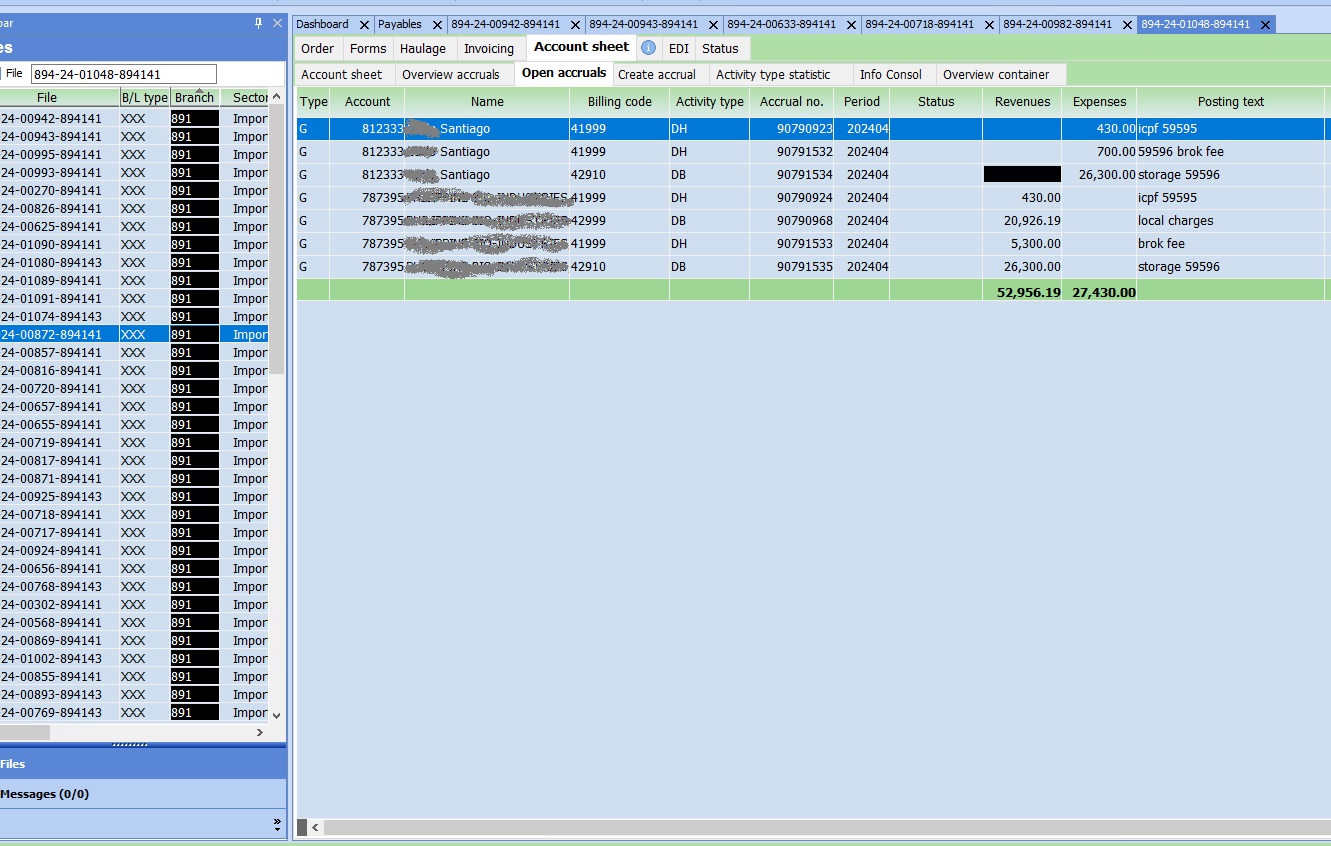
Task: Select file 24-00995-894141 in the file list
Action: [x=135, y=155]
